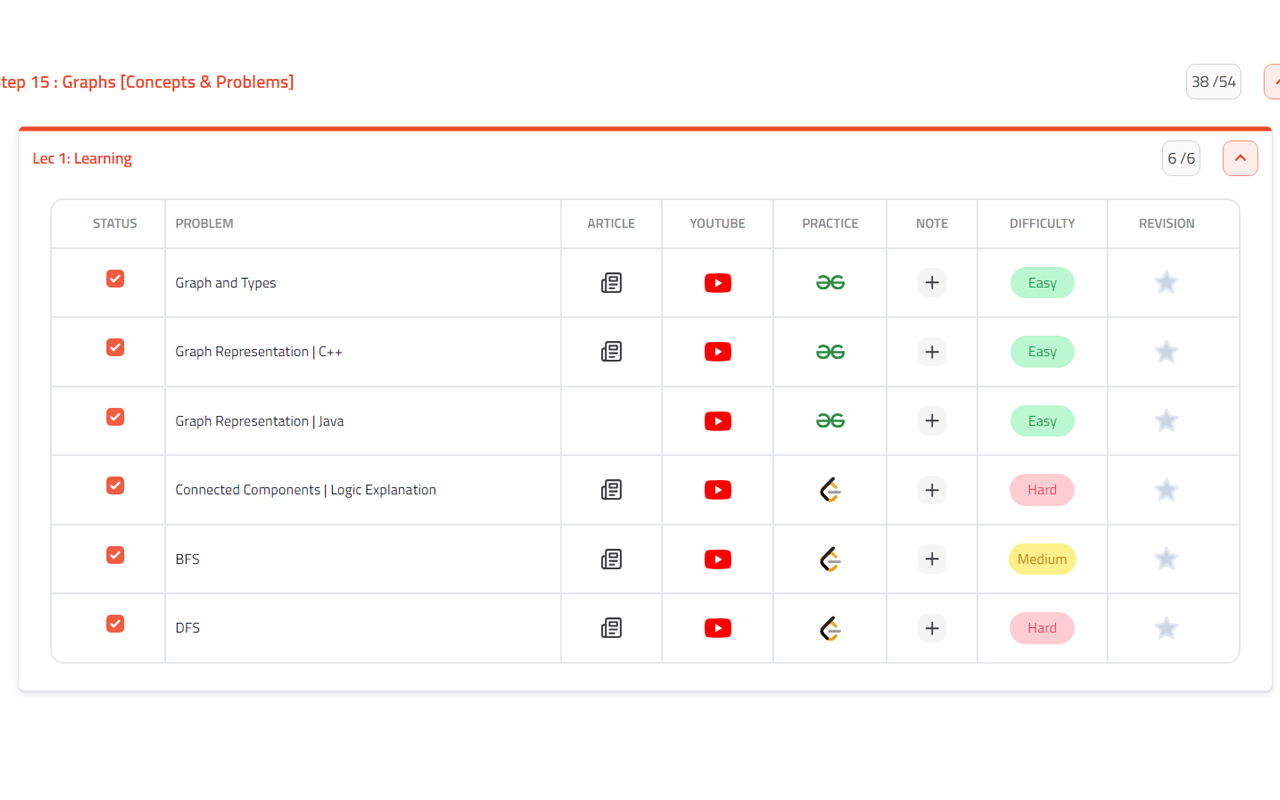This screenshot has height=800, width=1280.
Task: Uncheck the DFS status checkbox
Action: pyautogui.click(x=115, y=623)
